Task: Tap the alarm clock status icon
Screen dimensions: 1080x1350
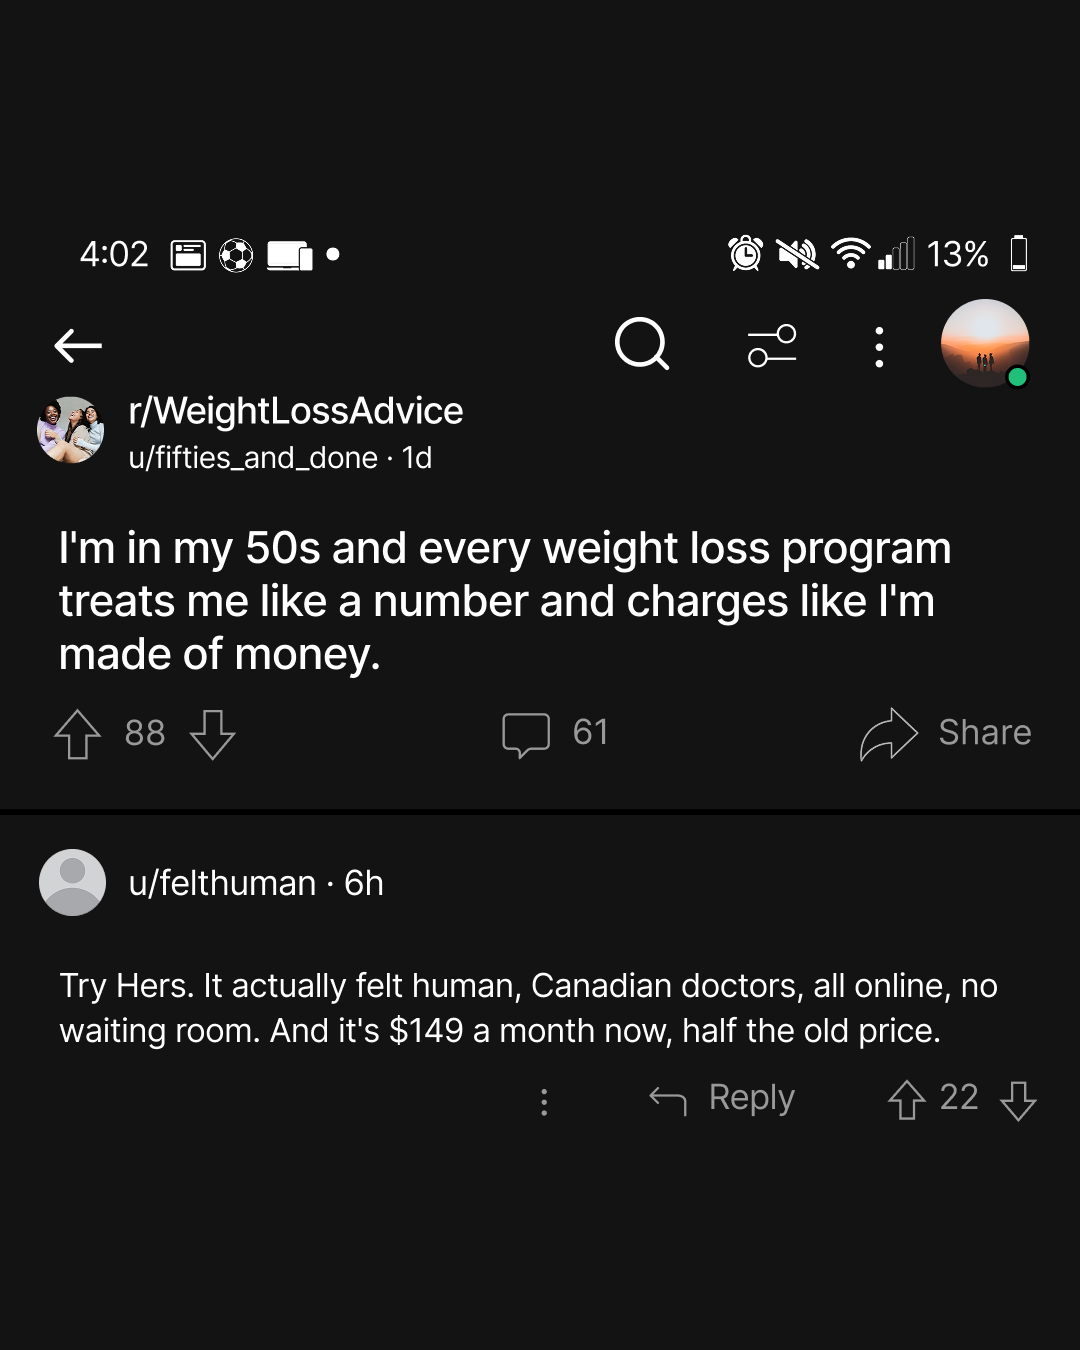Action: [x=746, y=254]
